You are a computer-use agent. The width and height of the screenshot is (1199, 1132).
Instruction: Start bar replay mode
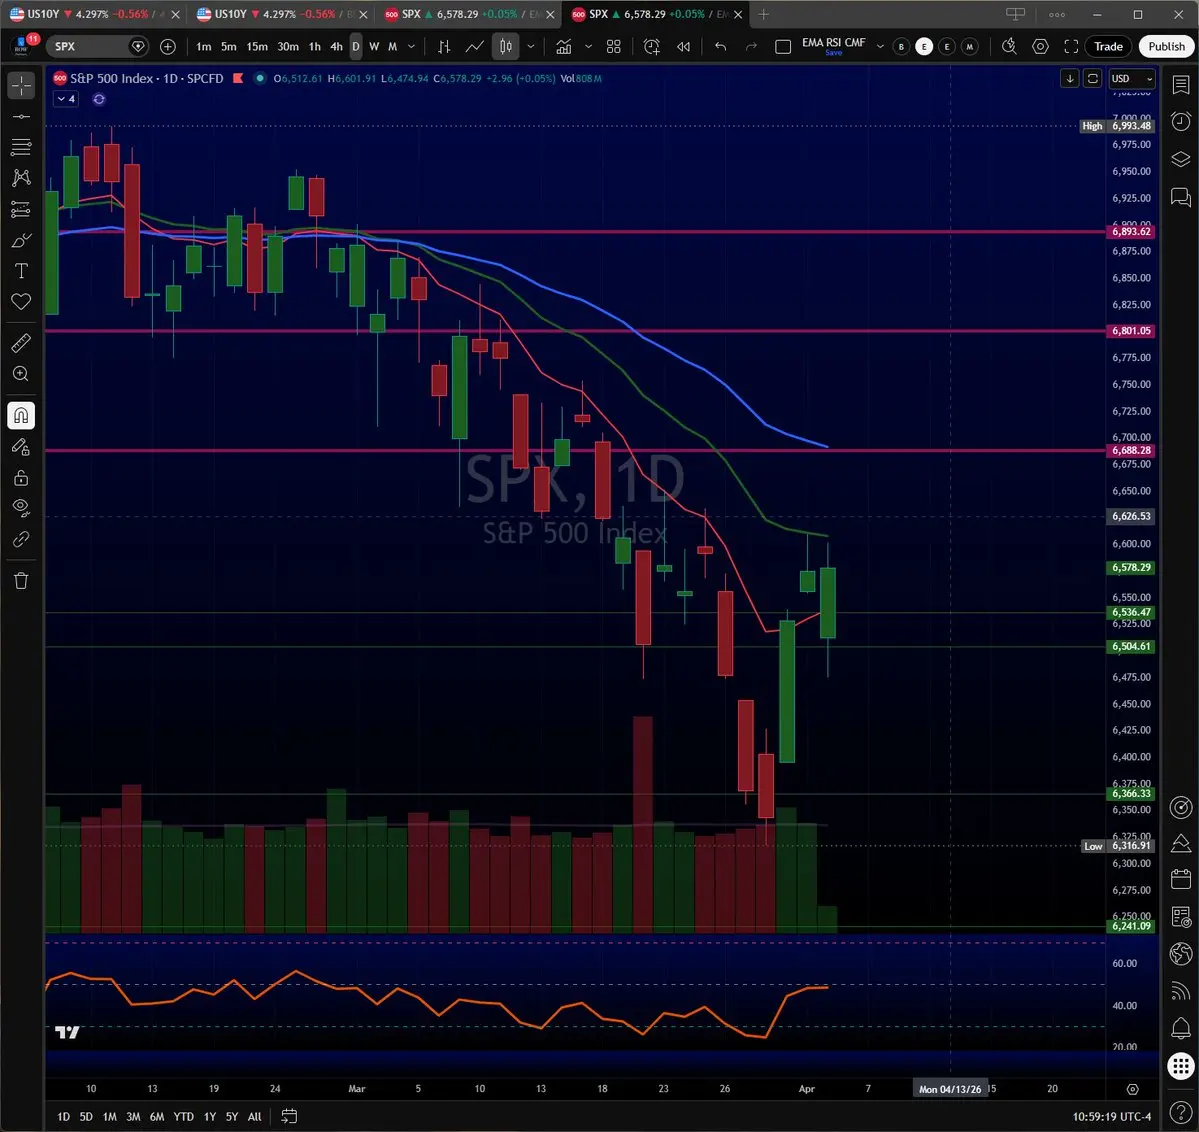point(684,47)
